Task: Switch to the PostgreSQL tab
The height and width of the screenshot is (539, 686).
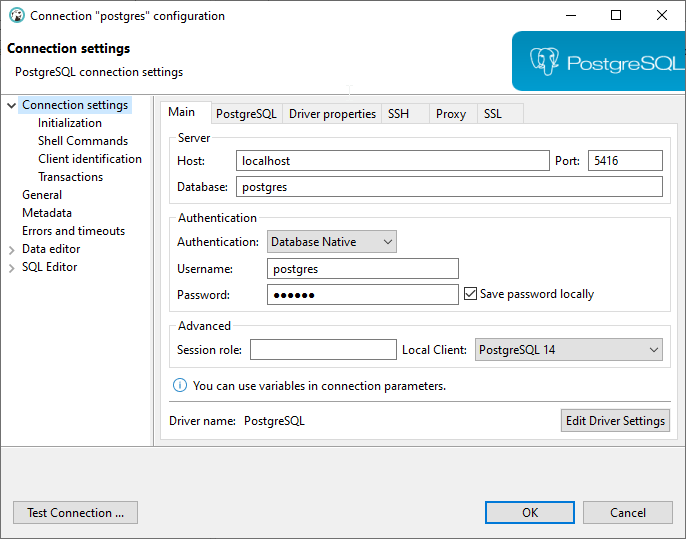Action: click(x=246, y=114)
